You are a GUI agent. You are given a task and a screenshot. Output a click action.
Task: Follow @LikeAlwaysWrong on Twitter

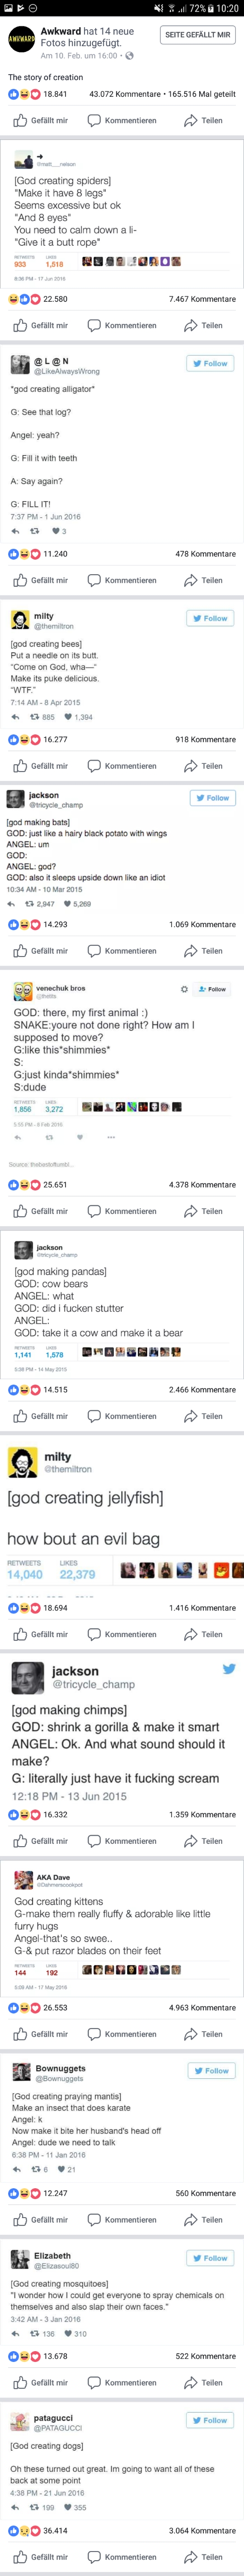(209, 364)
